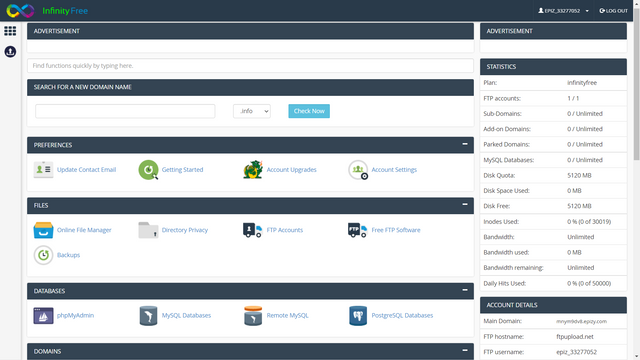
Task: Click the Daily Hits Used value
Action: tap(589, 283)
